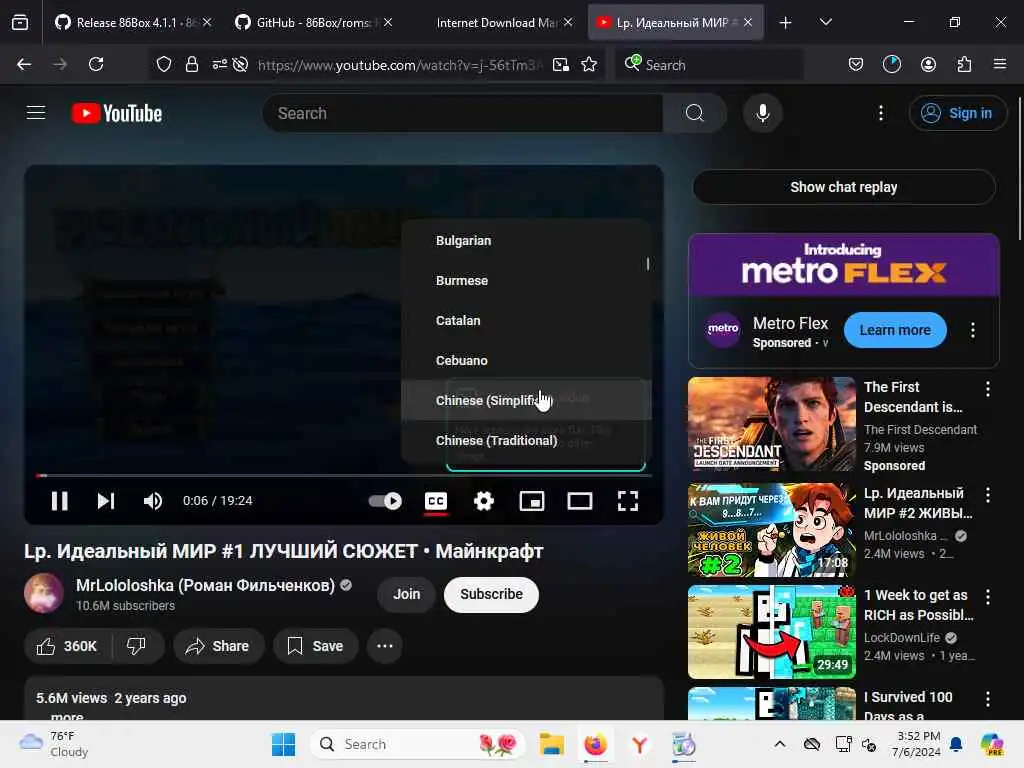Open more actions ellipsis under video

tap(385, 646)
